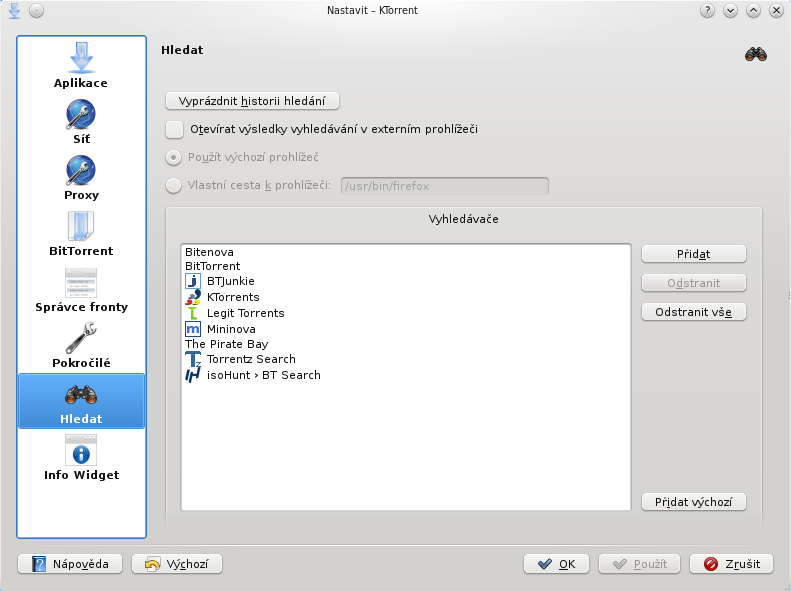
Task: Select isoHunt › BT Search entry text
Action: 264,375
